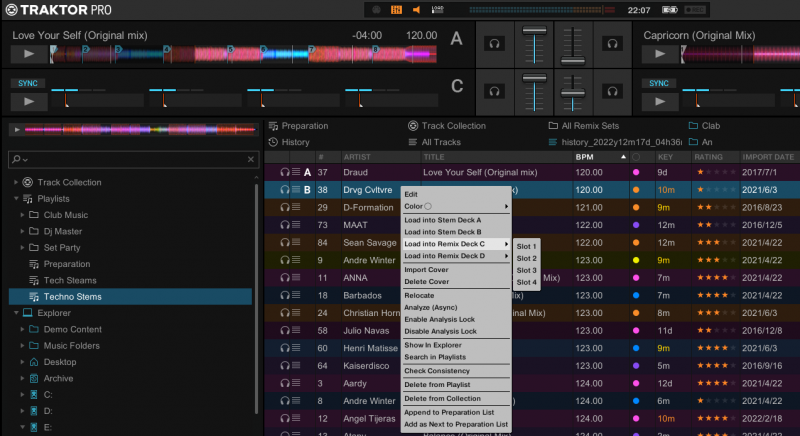
Task: Open the Track Collection favorite shortcut
Action: pos(447,125)
